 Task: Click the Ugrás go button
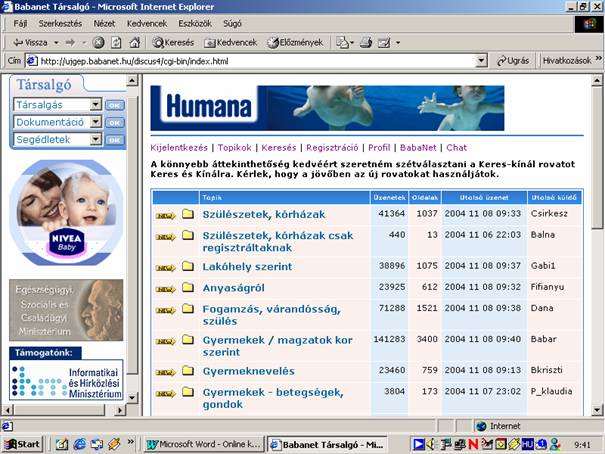pyautogui.click(x=511, y=61)
